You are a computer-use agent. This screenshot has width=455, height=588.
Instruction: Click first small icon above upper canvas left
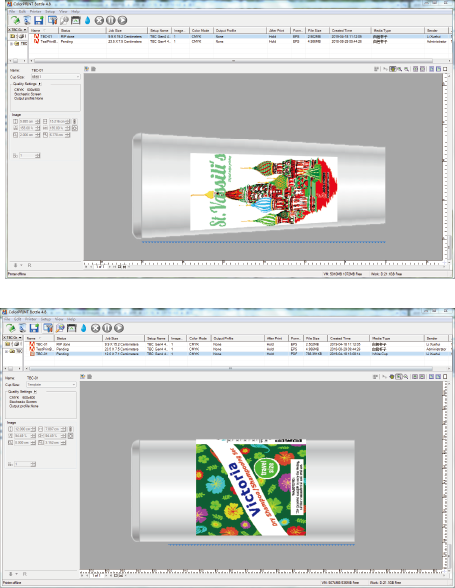[x=87, y=69]
